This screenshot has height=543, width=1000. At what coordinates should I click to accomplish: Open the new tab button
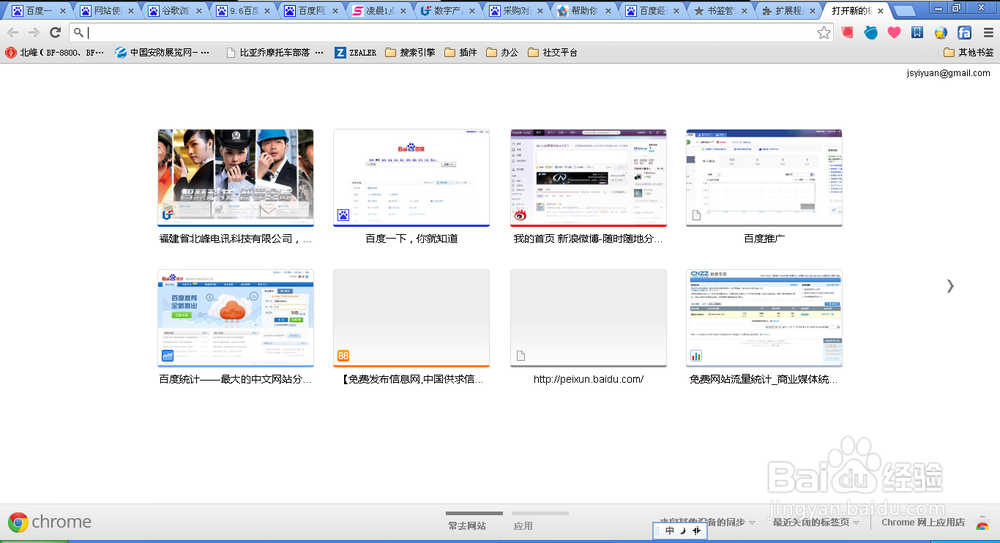[x=904, y=11]
